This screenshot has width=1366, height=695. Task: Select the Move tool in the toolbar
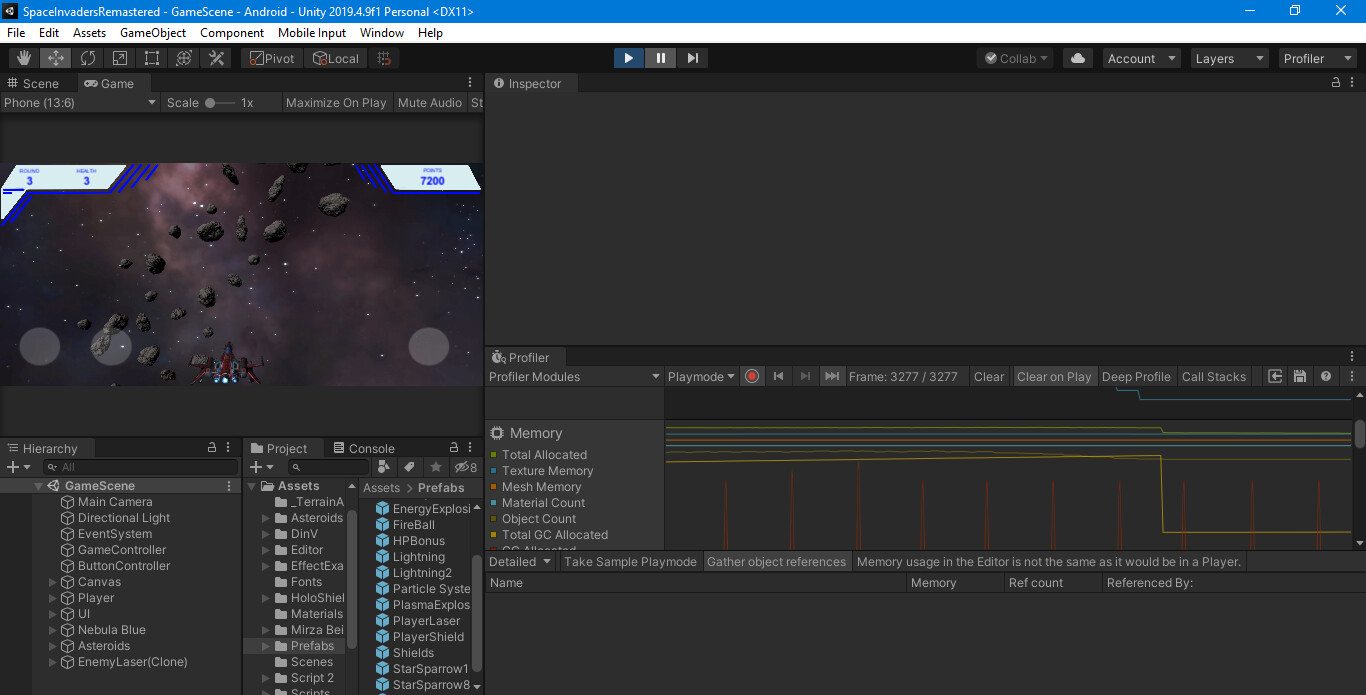point(55,57)
